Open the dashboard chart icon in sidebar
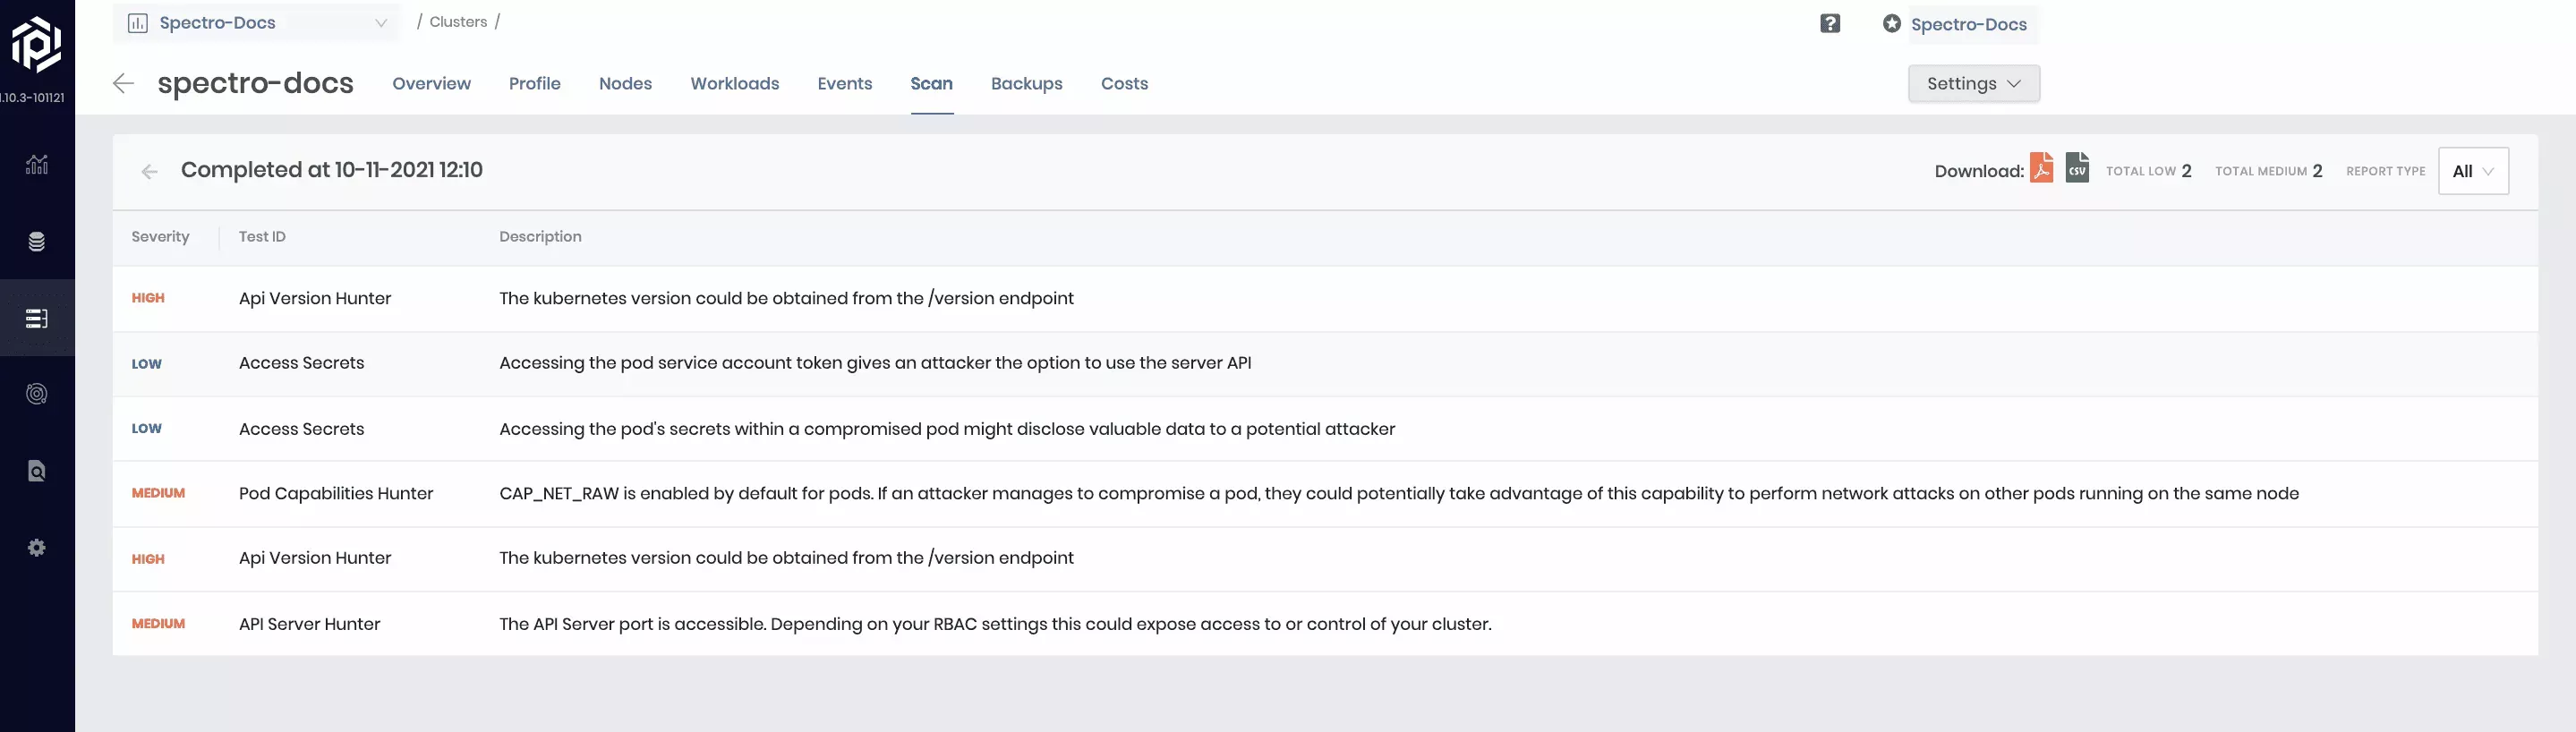Image resolution: width=2576 pixels, height=732 pixels. click(37, 164)
